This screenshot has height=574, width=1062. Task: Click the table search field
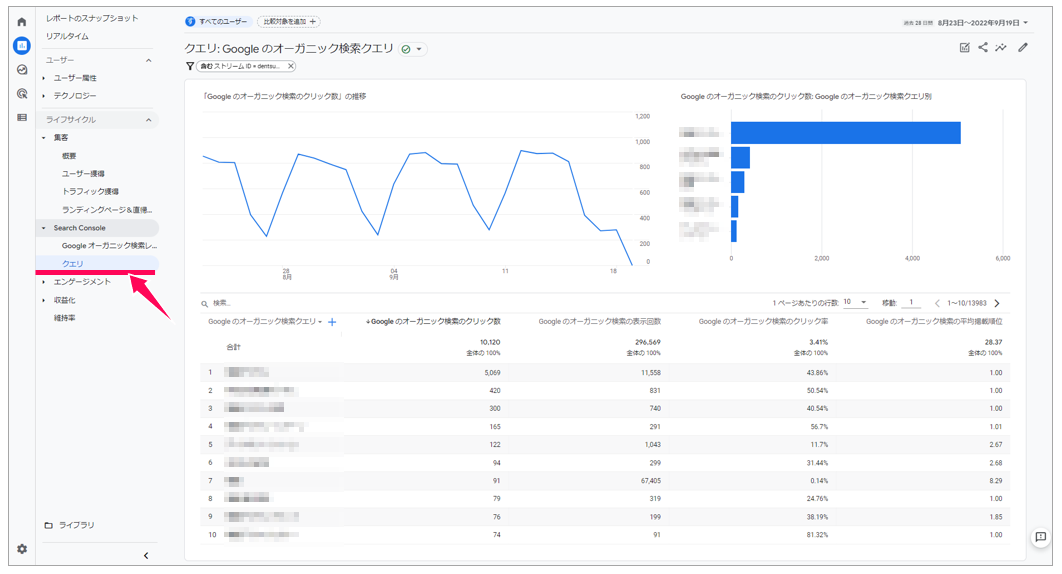pos(260,303)
